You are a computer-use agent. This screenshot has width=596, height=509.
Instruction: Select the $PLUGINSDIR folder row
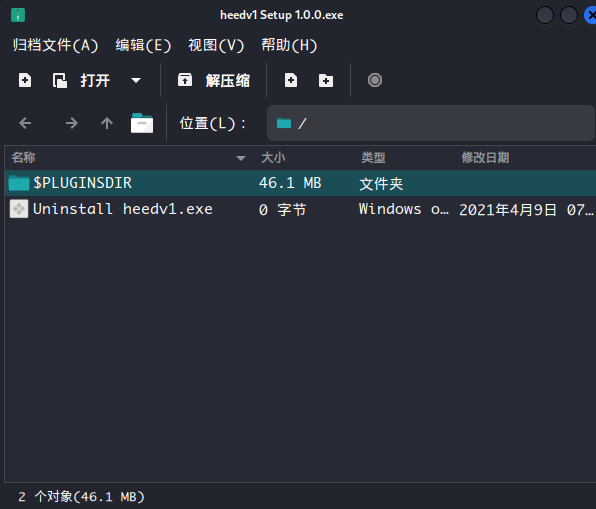click(x=300, y=183)
